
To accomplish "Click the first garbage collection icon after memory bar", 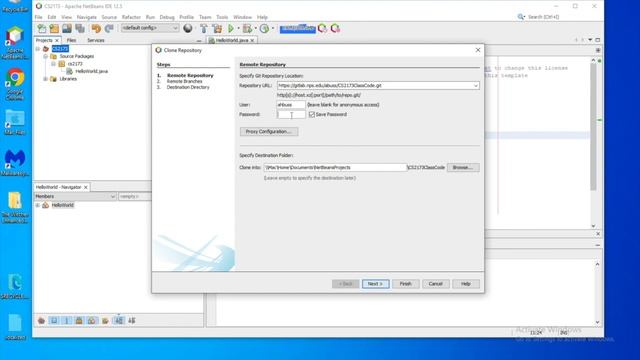I will [322, 28].
